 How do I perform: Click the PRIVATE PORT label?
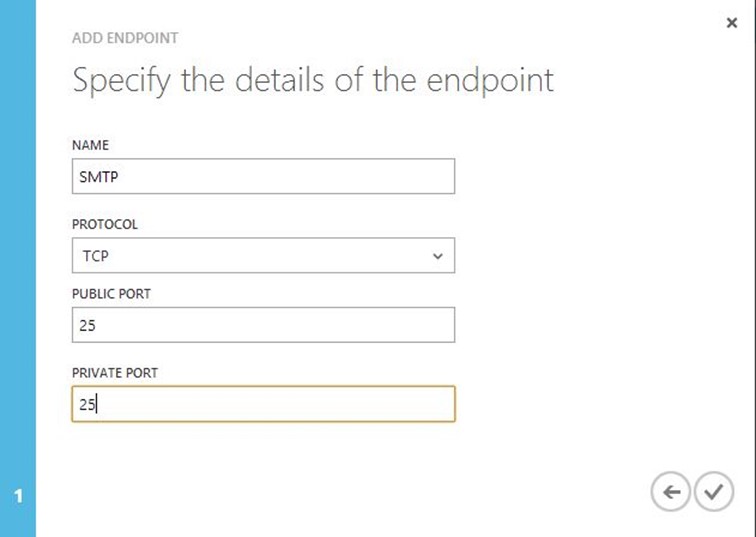pos(115,372)
